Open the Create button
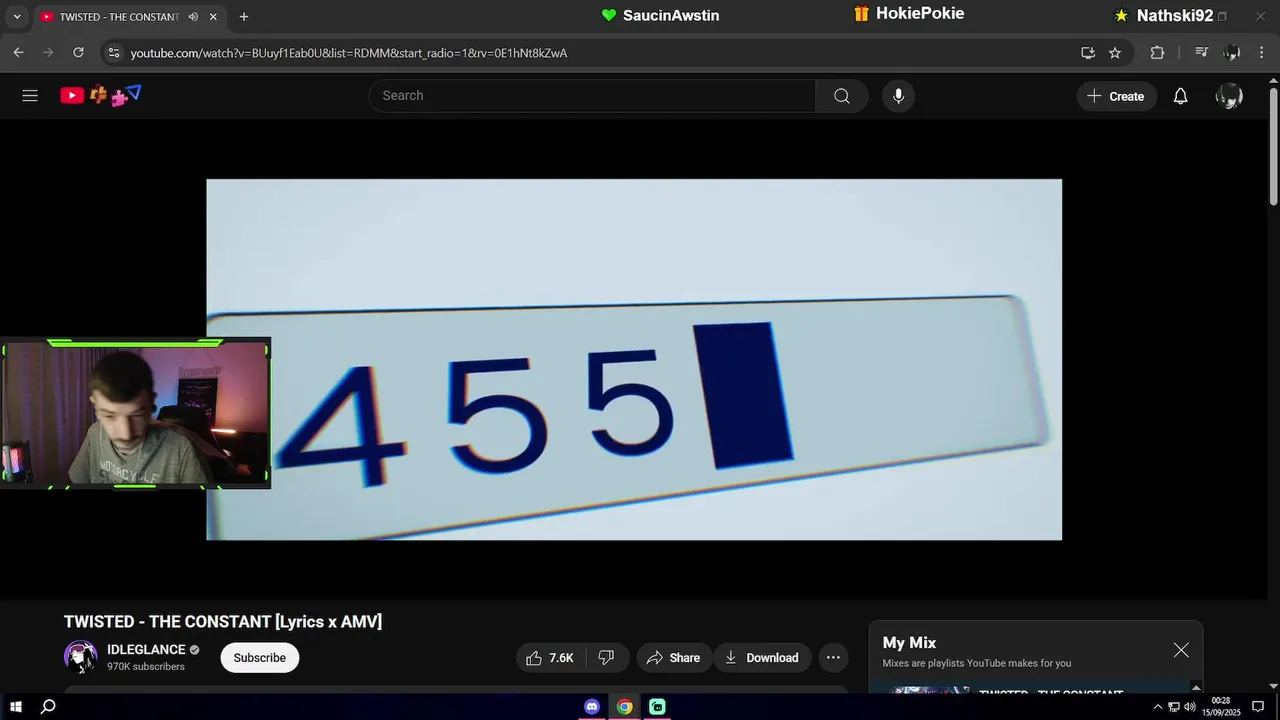The image size is (1280, 720). 1116,96
